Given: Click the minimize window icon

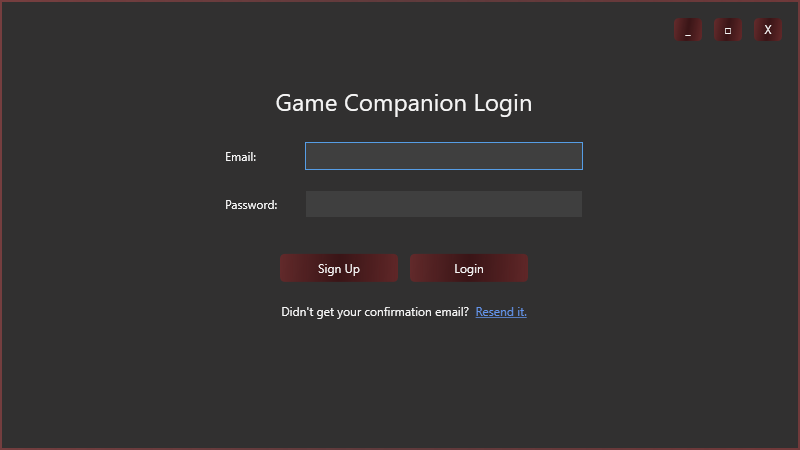Looking at the screenshot, I should pos(688,30).
